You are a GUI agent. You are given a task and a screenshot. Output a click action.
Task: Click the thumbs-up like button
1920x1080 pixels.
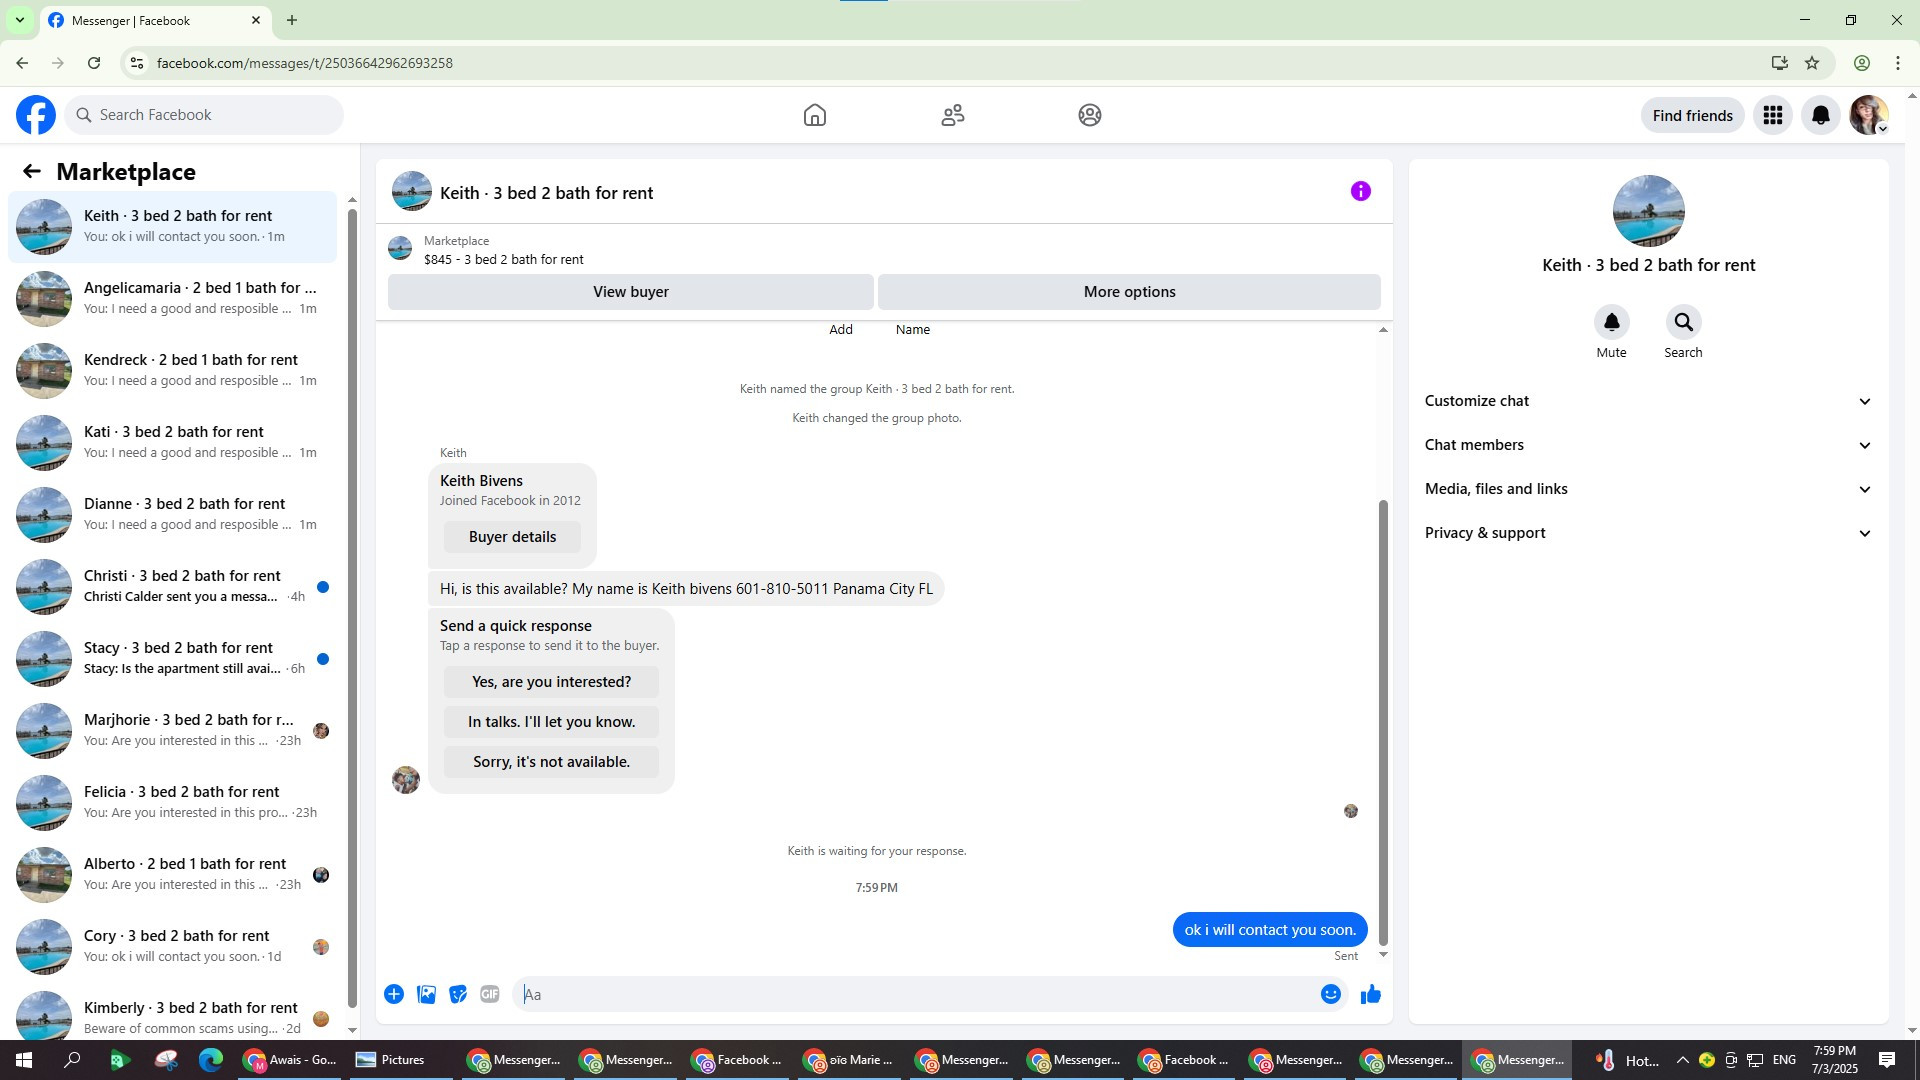1370,994
